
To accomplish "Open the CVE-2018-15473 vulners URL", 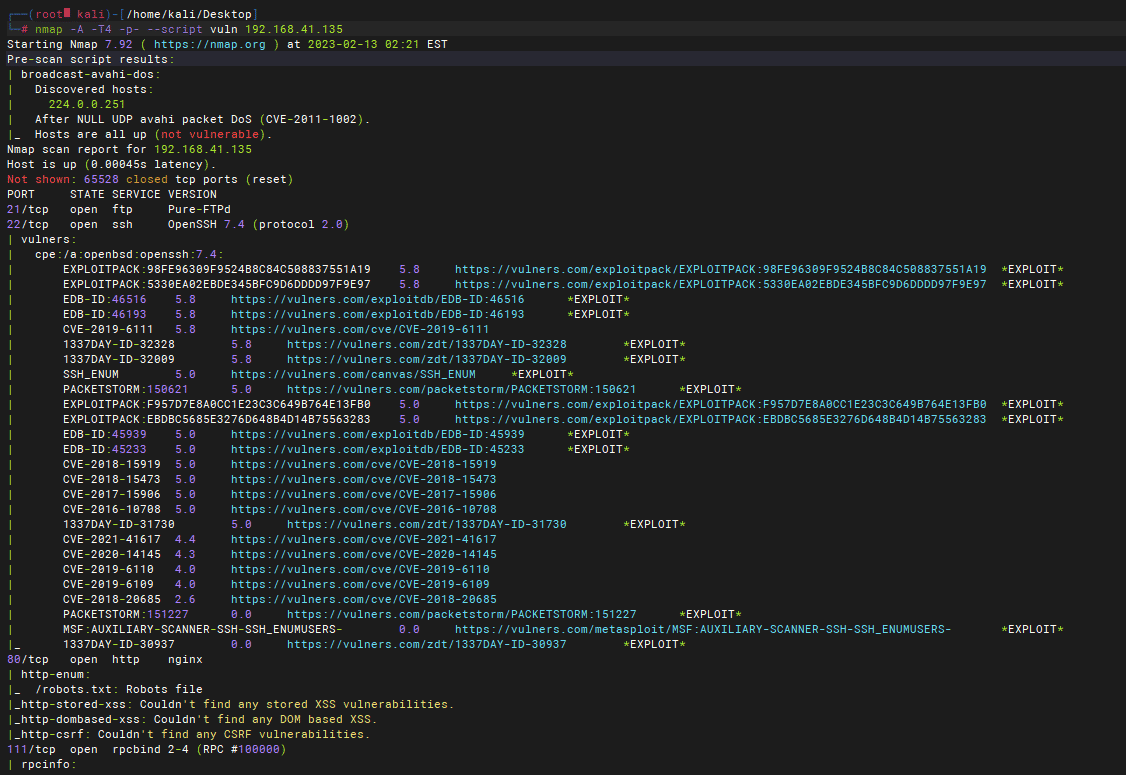I will tap(363, 480).
